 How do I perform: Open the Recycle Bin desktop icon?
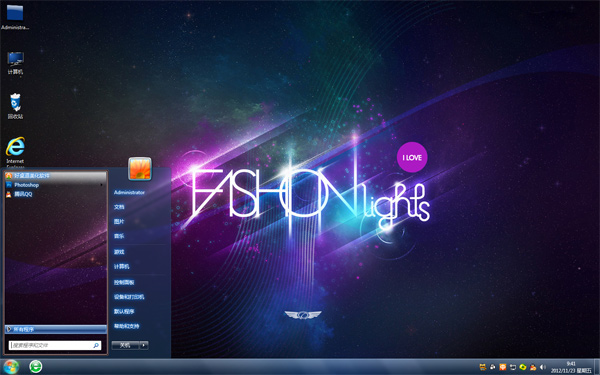15,106
